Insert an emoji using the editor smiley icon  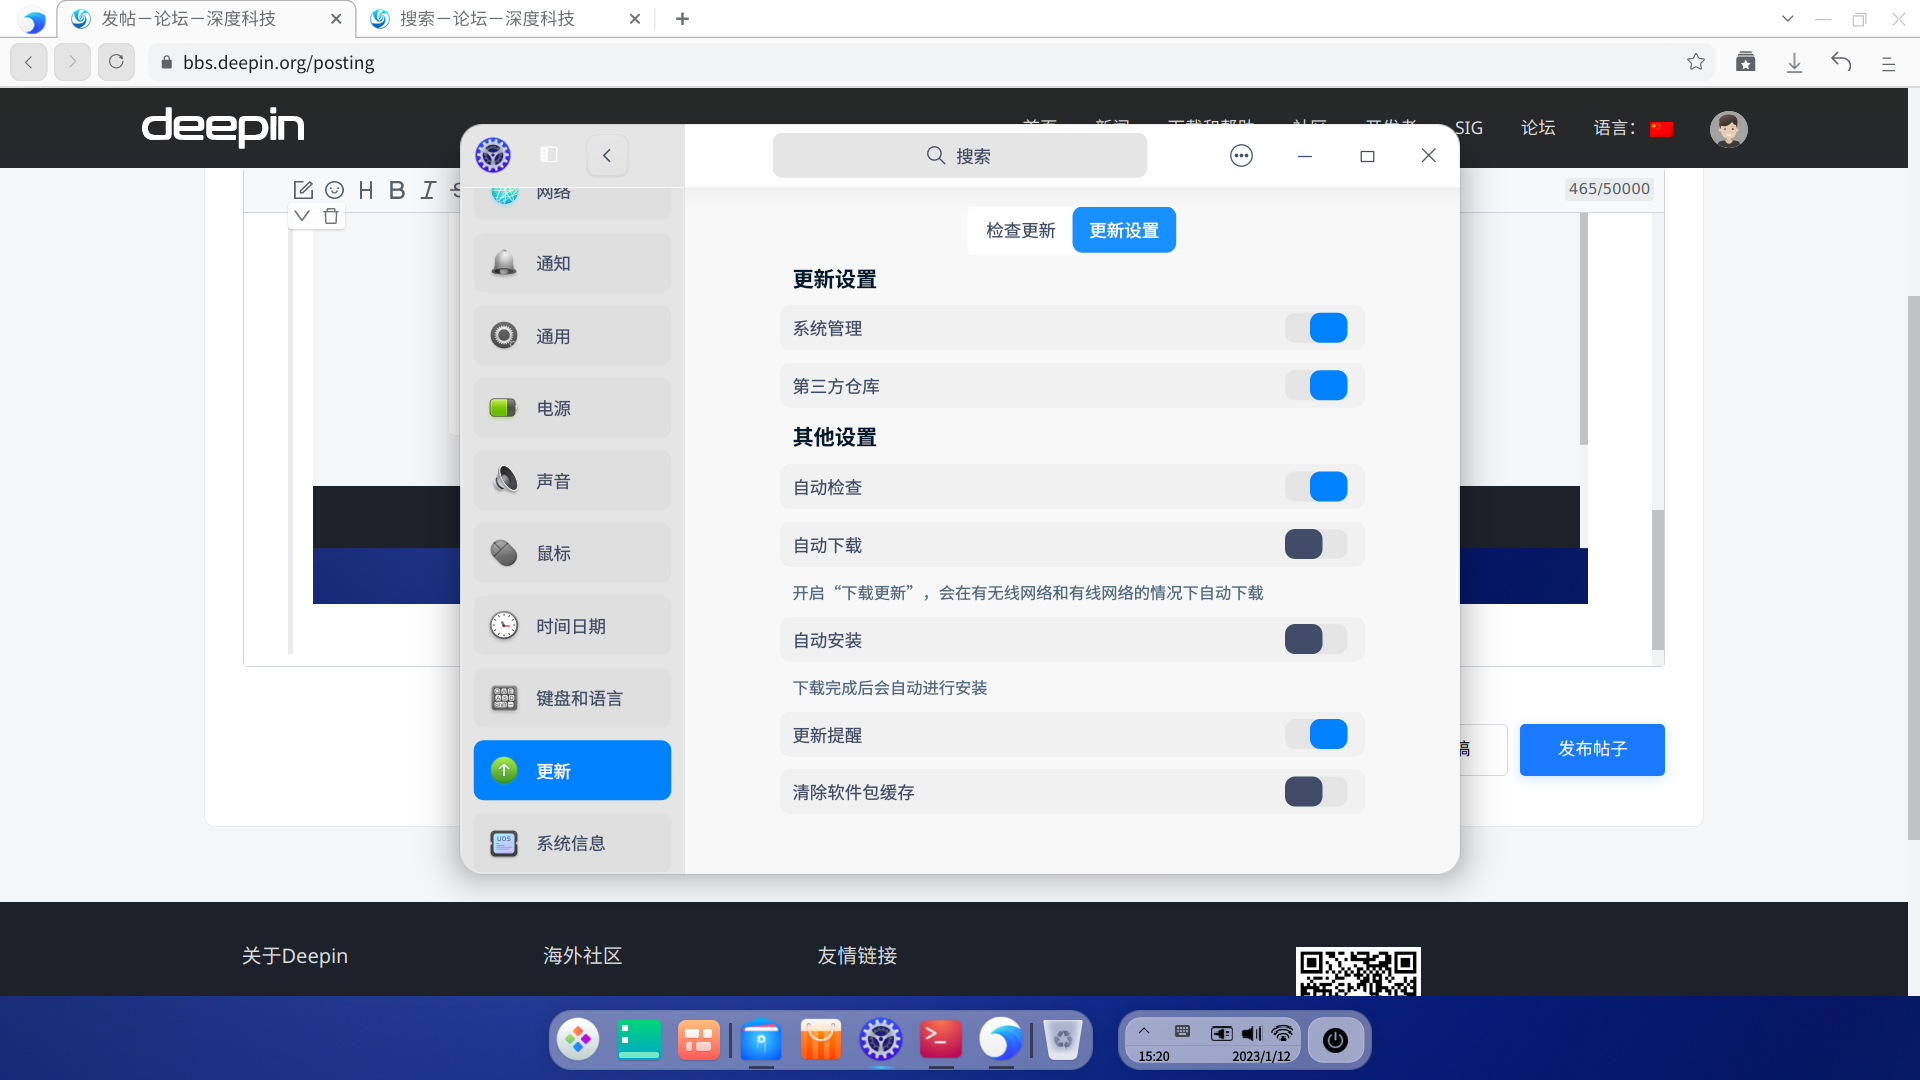pos(334,190)
